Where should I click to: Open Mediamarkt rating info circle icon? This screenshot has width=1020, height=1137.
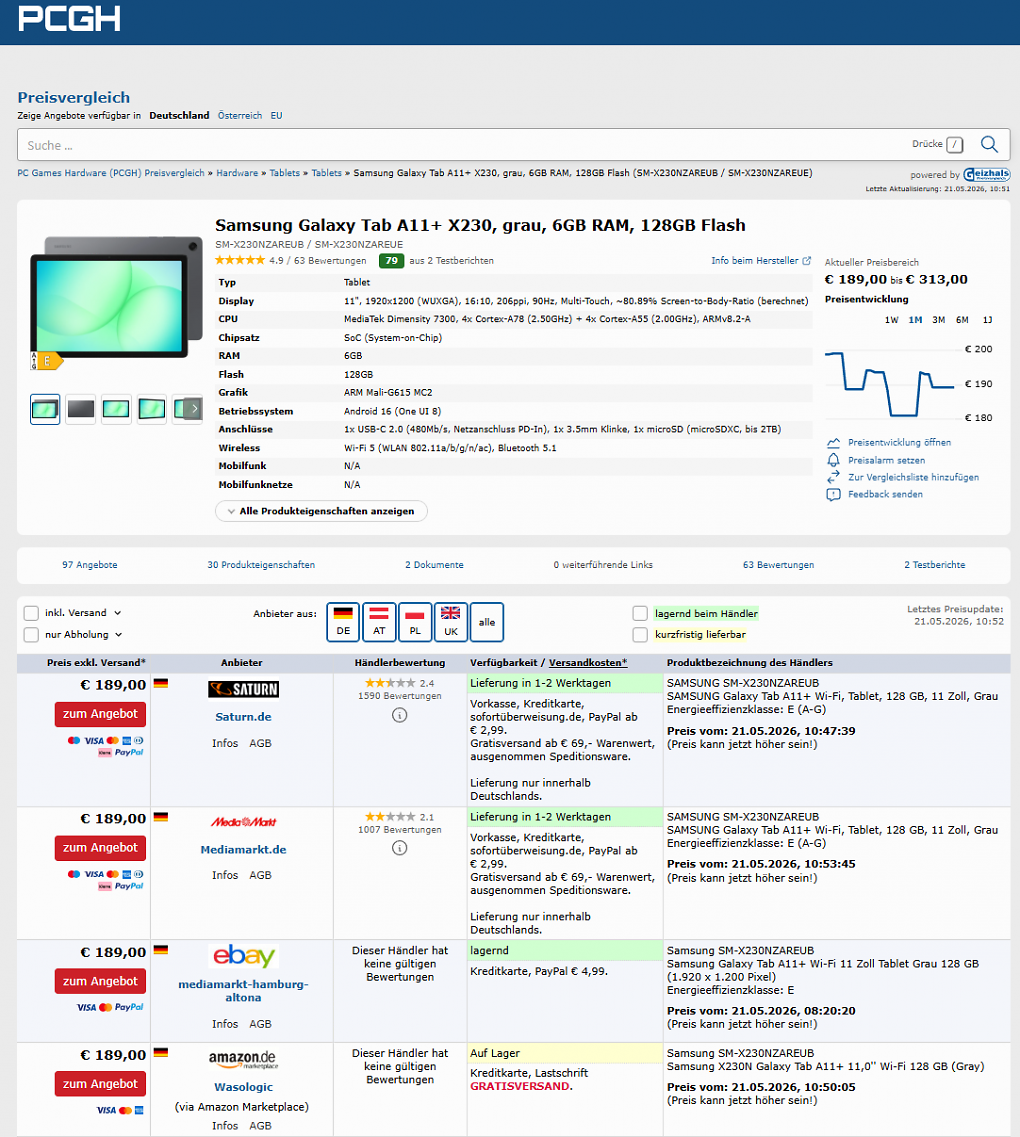pos(399,848)
